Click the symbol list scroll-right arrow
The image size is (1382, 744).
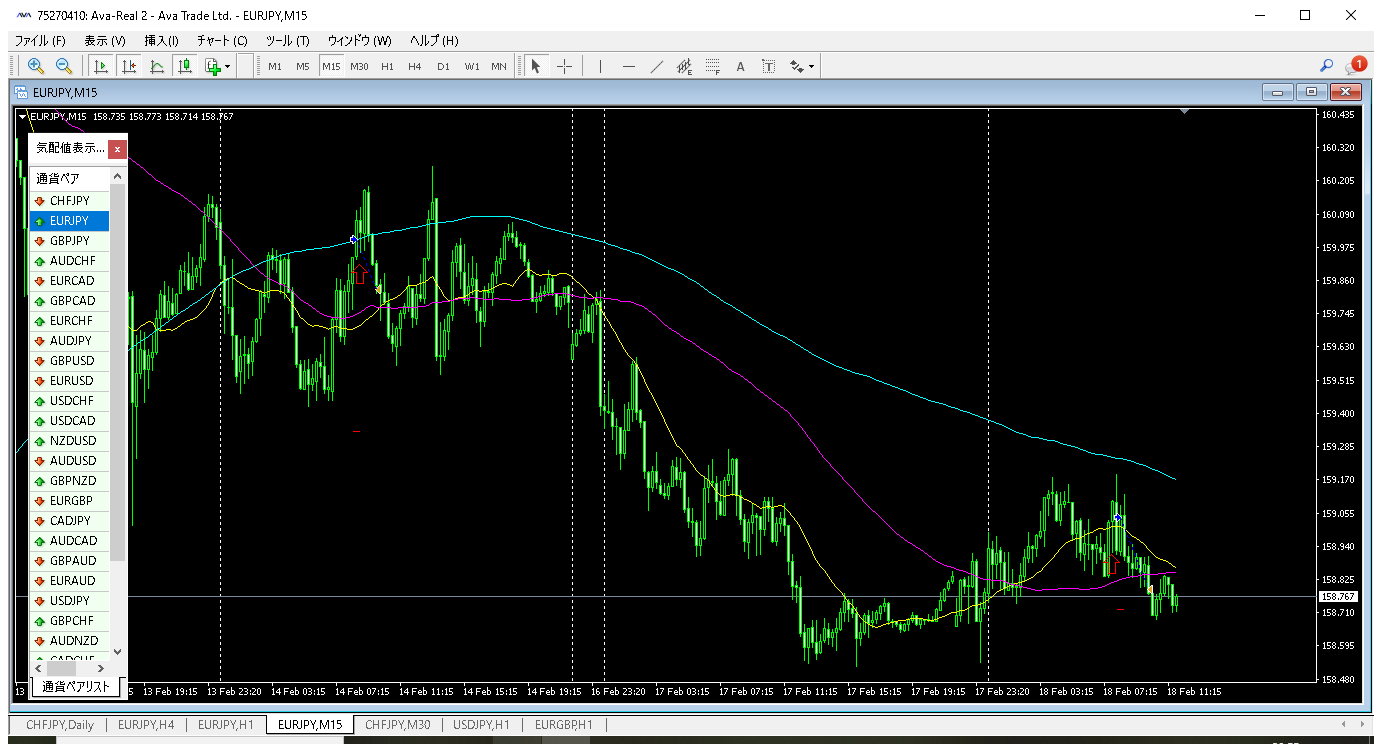(x=100, y=668)
